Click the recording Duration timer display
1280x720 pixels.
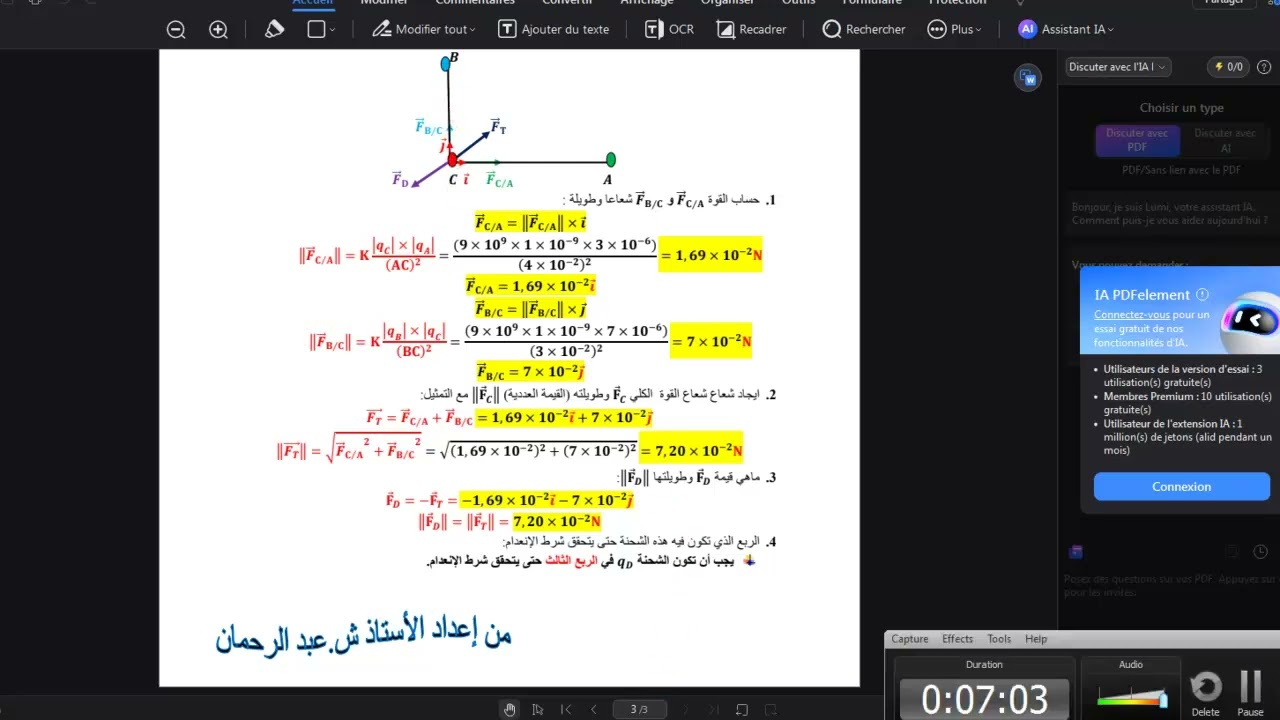pyautogui.click(x=984, y=698)
